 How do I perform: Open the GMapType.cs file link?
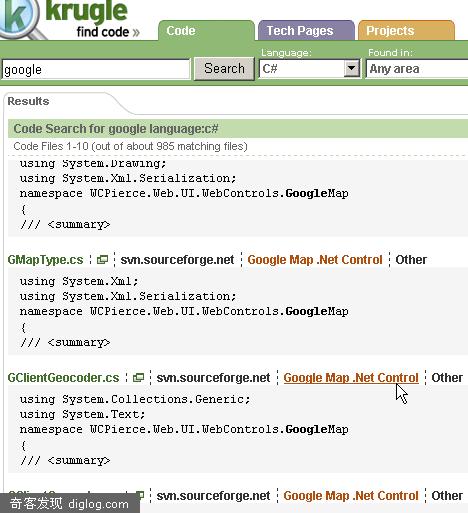(x=45, y=260)
